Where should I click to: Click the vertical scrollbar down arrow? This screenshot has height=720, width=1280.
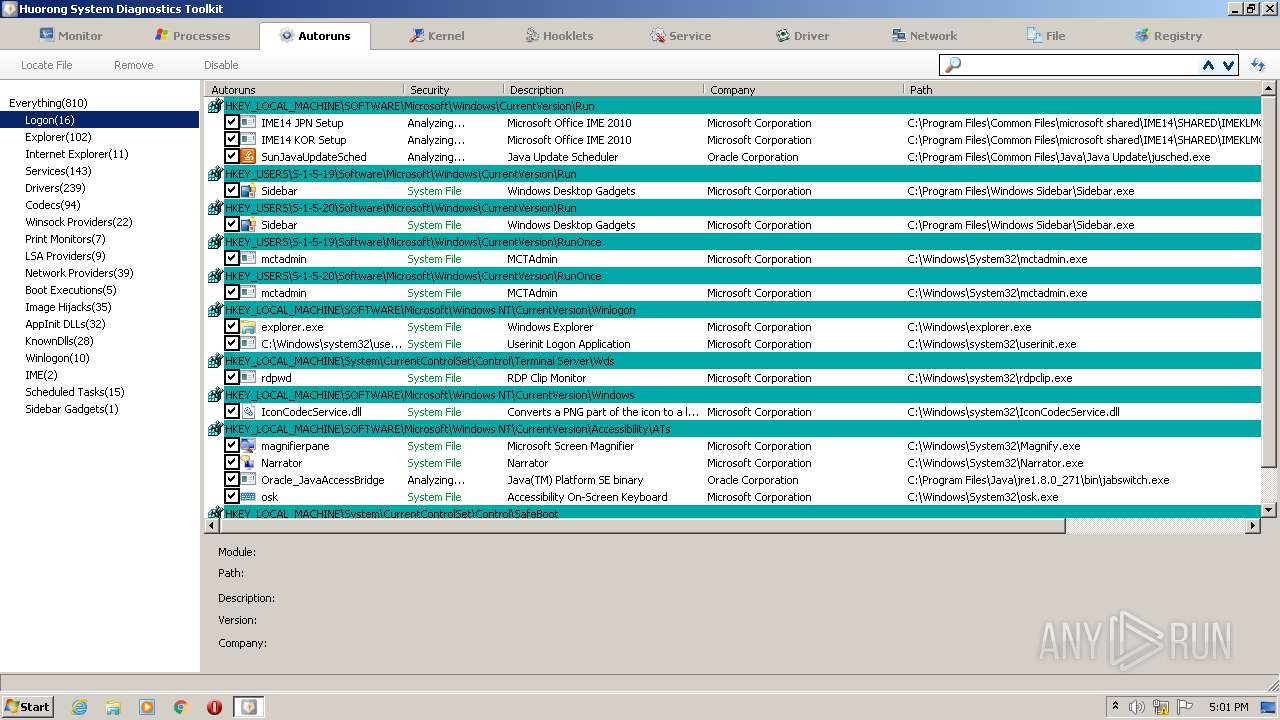pyautogui.click(x=1269, y=510)
